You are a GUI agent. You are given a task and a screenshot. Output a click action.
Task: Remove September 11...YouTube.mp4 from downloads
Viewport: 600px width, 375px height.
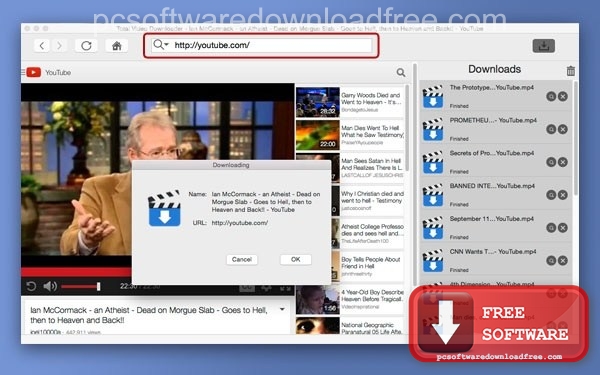click(x=562, y=228)
